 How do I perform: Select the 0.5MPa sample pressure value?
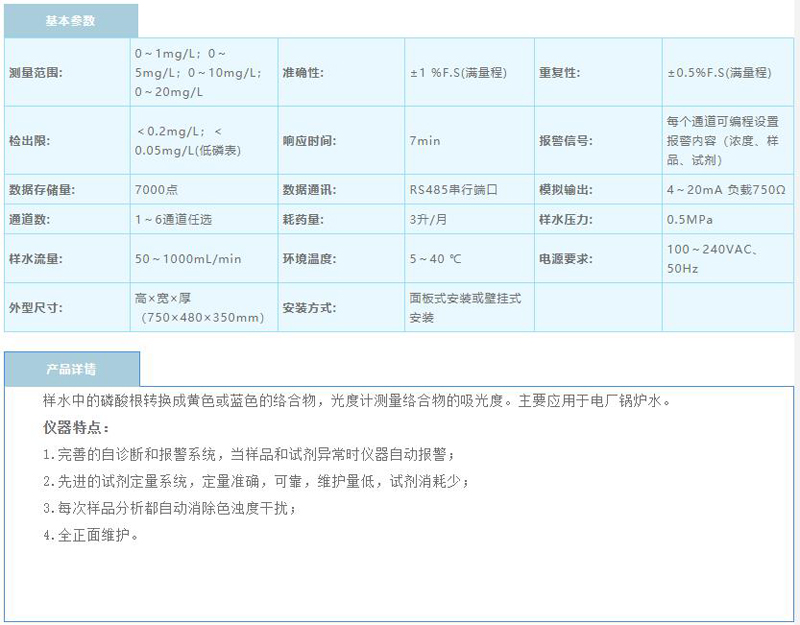pos(689,218)
